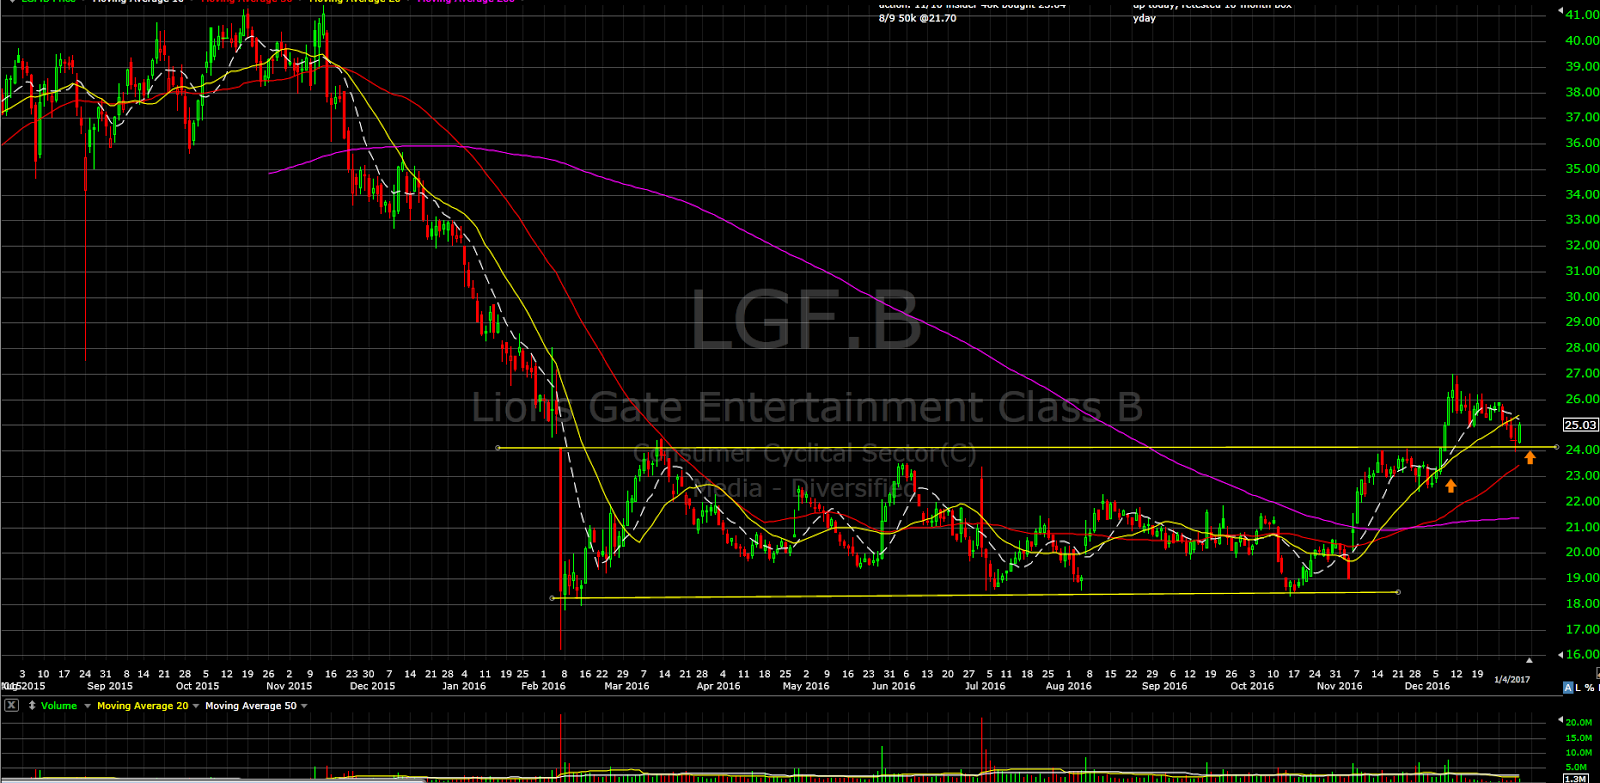This screenshot has height=783, width=1600.
Task: Click the 10.0M volume axis label
Action: coord(1578,753)
